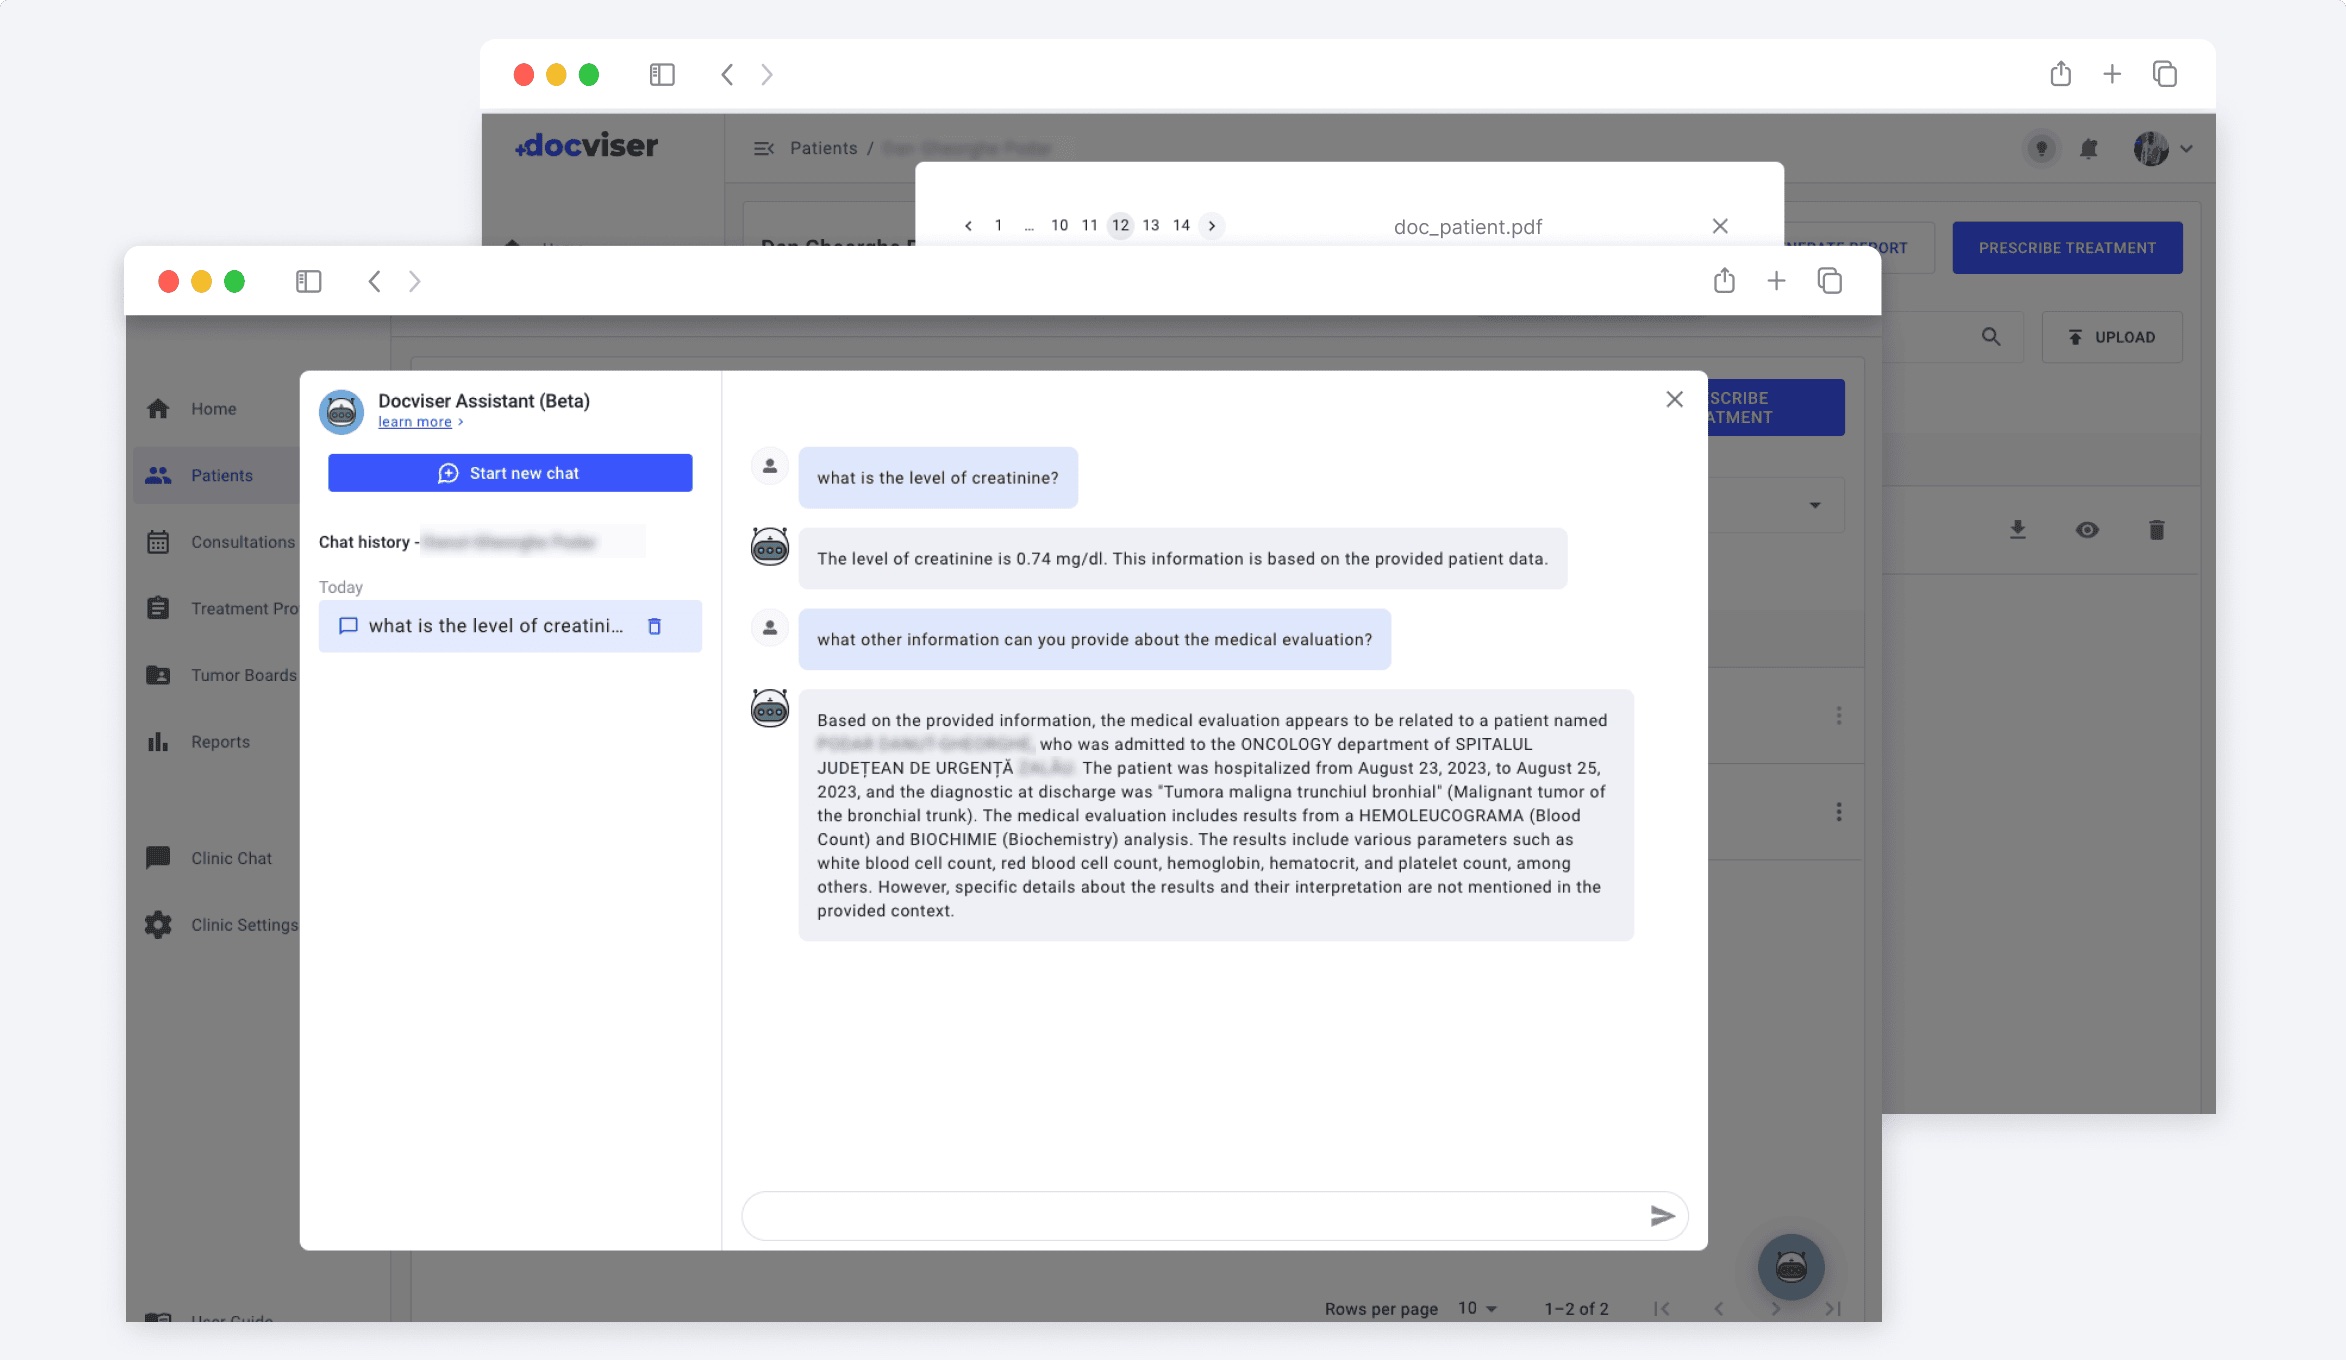Open the Patients section in sidebar
2346x1364 pixels.
[x=221, y=474]
